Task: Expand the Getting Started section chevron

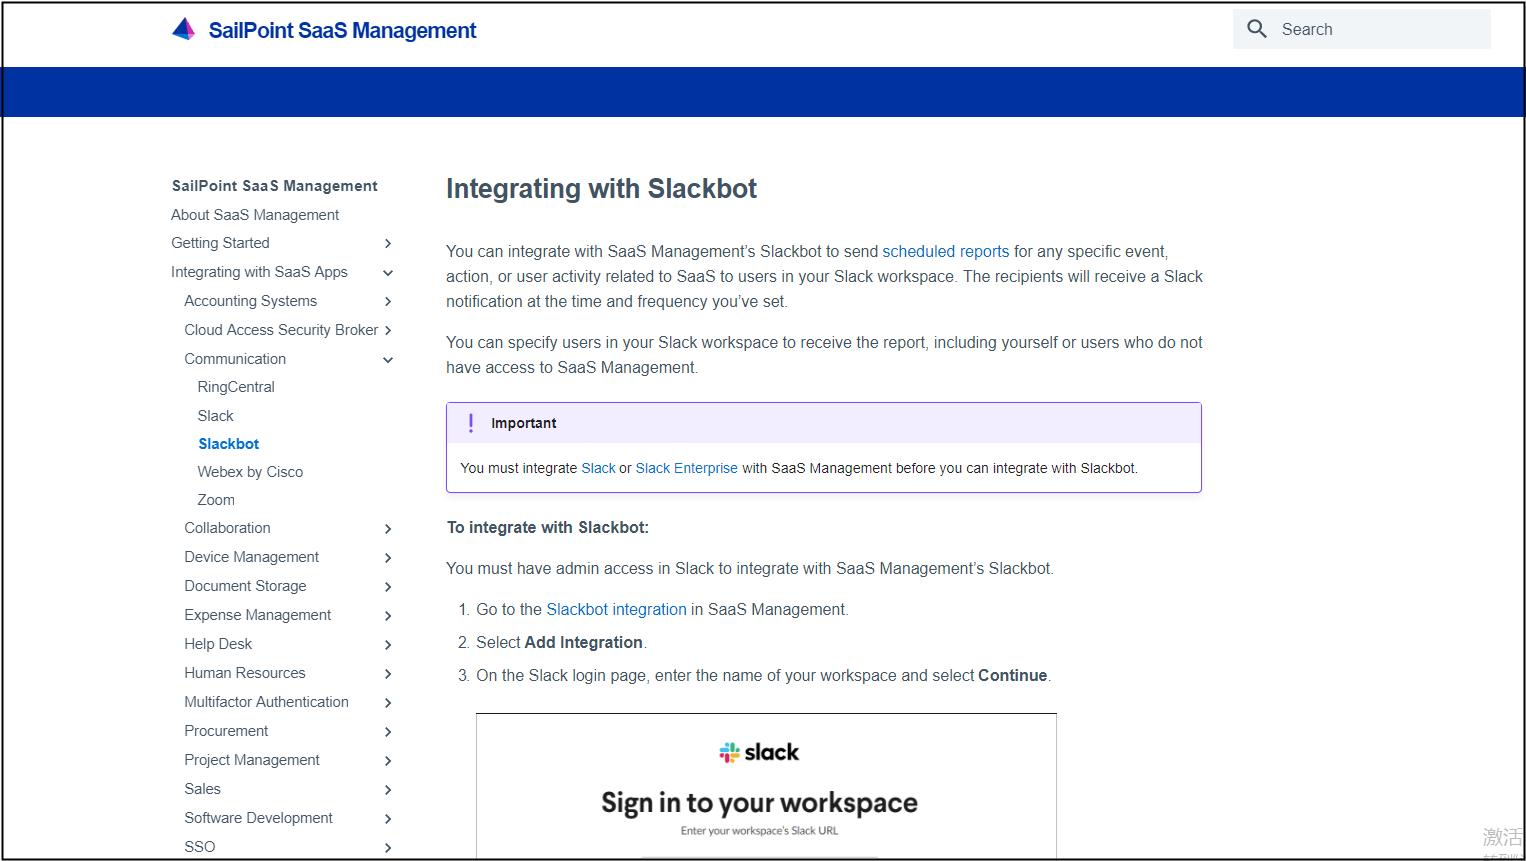Action: pyautogui.click(x=388, y=243)
